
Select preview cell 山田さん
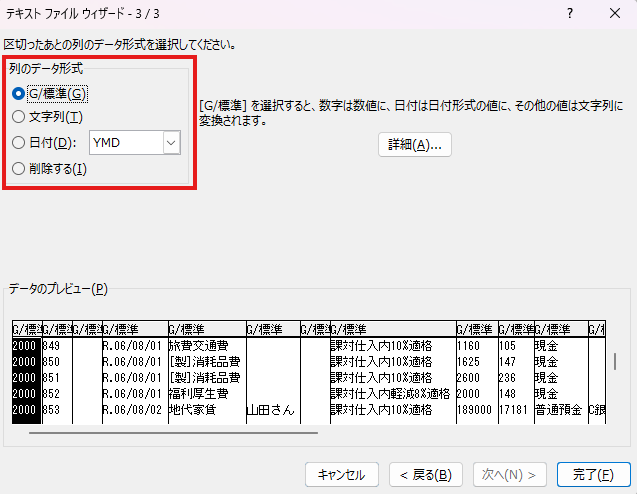pos(271,410)
